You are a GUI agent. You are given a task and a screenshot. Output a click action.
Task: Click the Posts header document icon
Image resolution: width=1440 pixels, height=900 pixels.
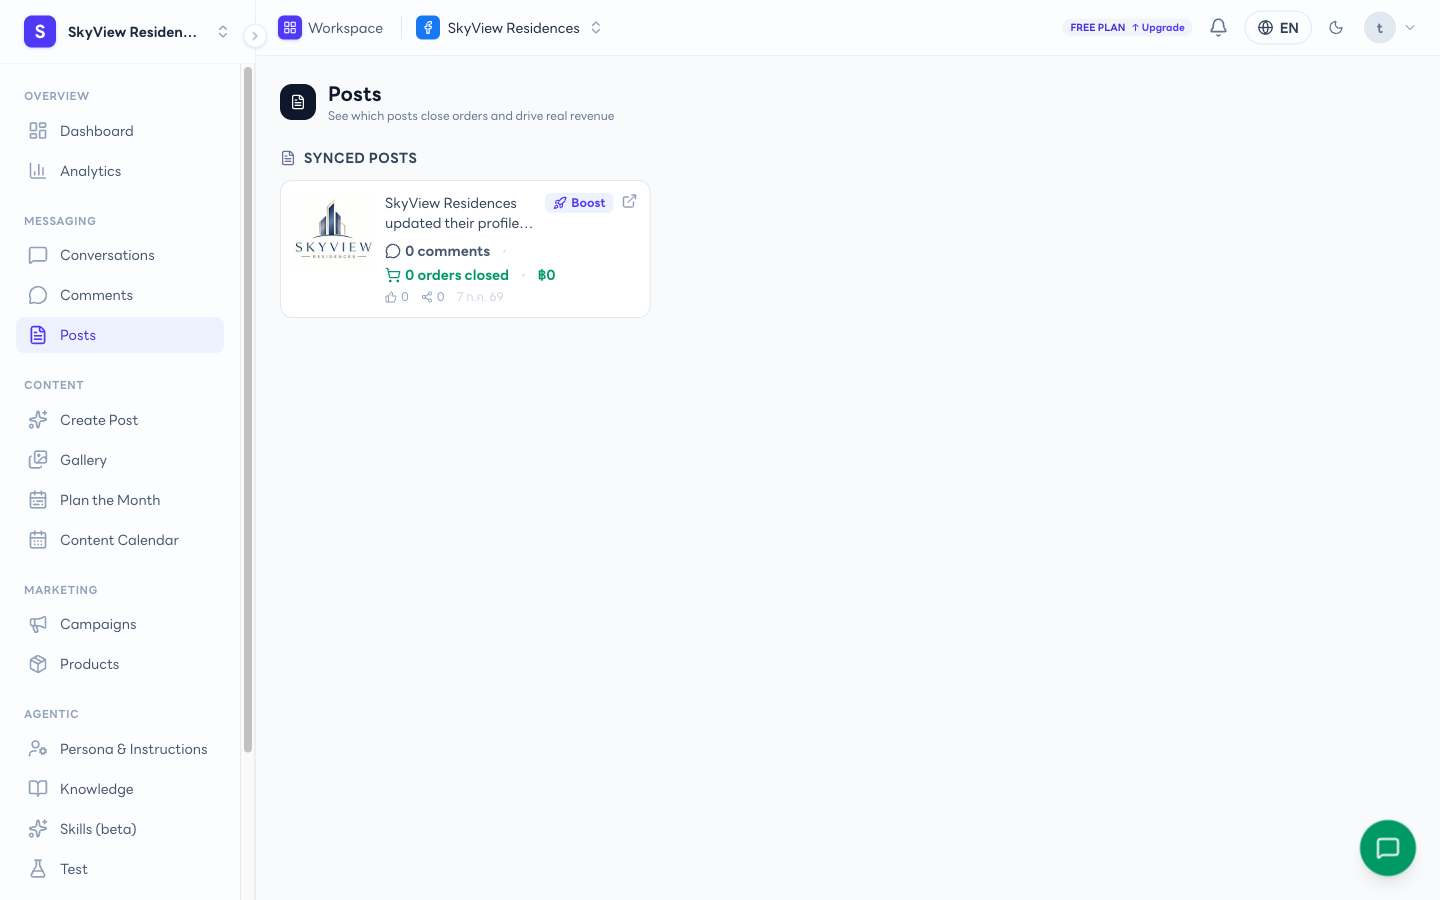(x=298, y=102)
